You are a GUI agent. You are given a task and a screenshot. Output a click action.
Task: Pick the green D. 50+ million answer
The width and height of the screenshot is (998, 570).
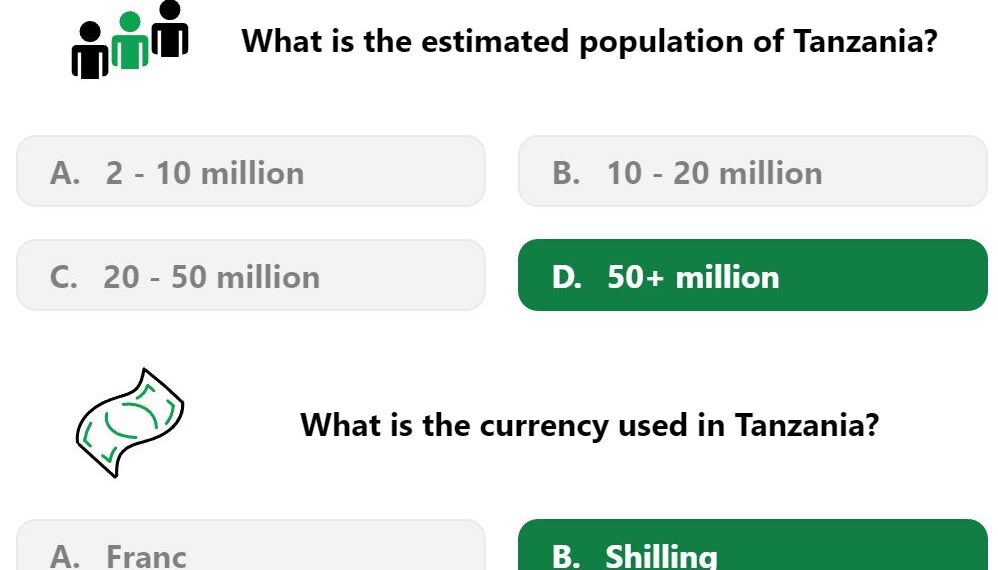point(753,275)
